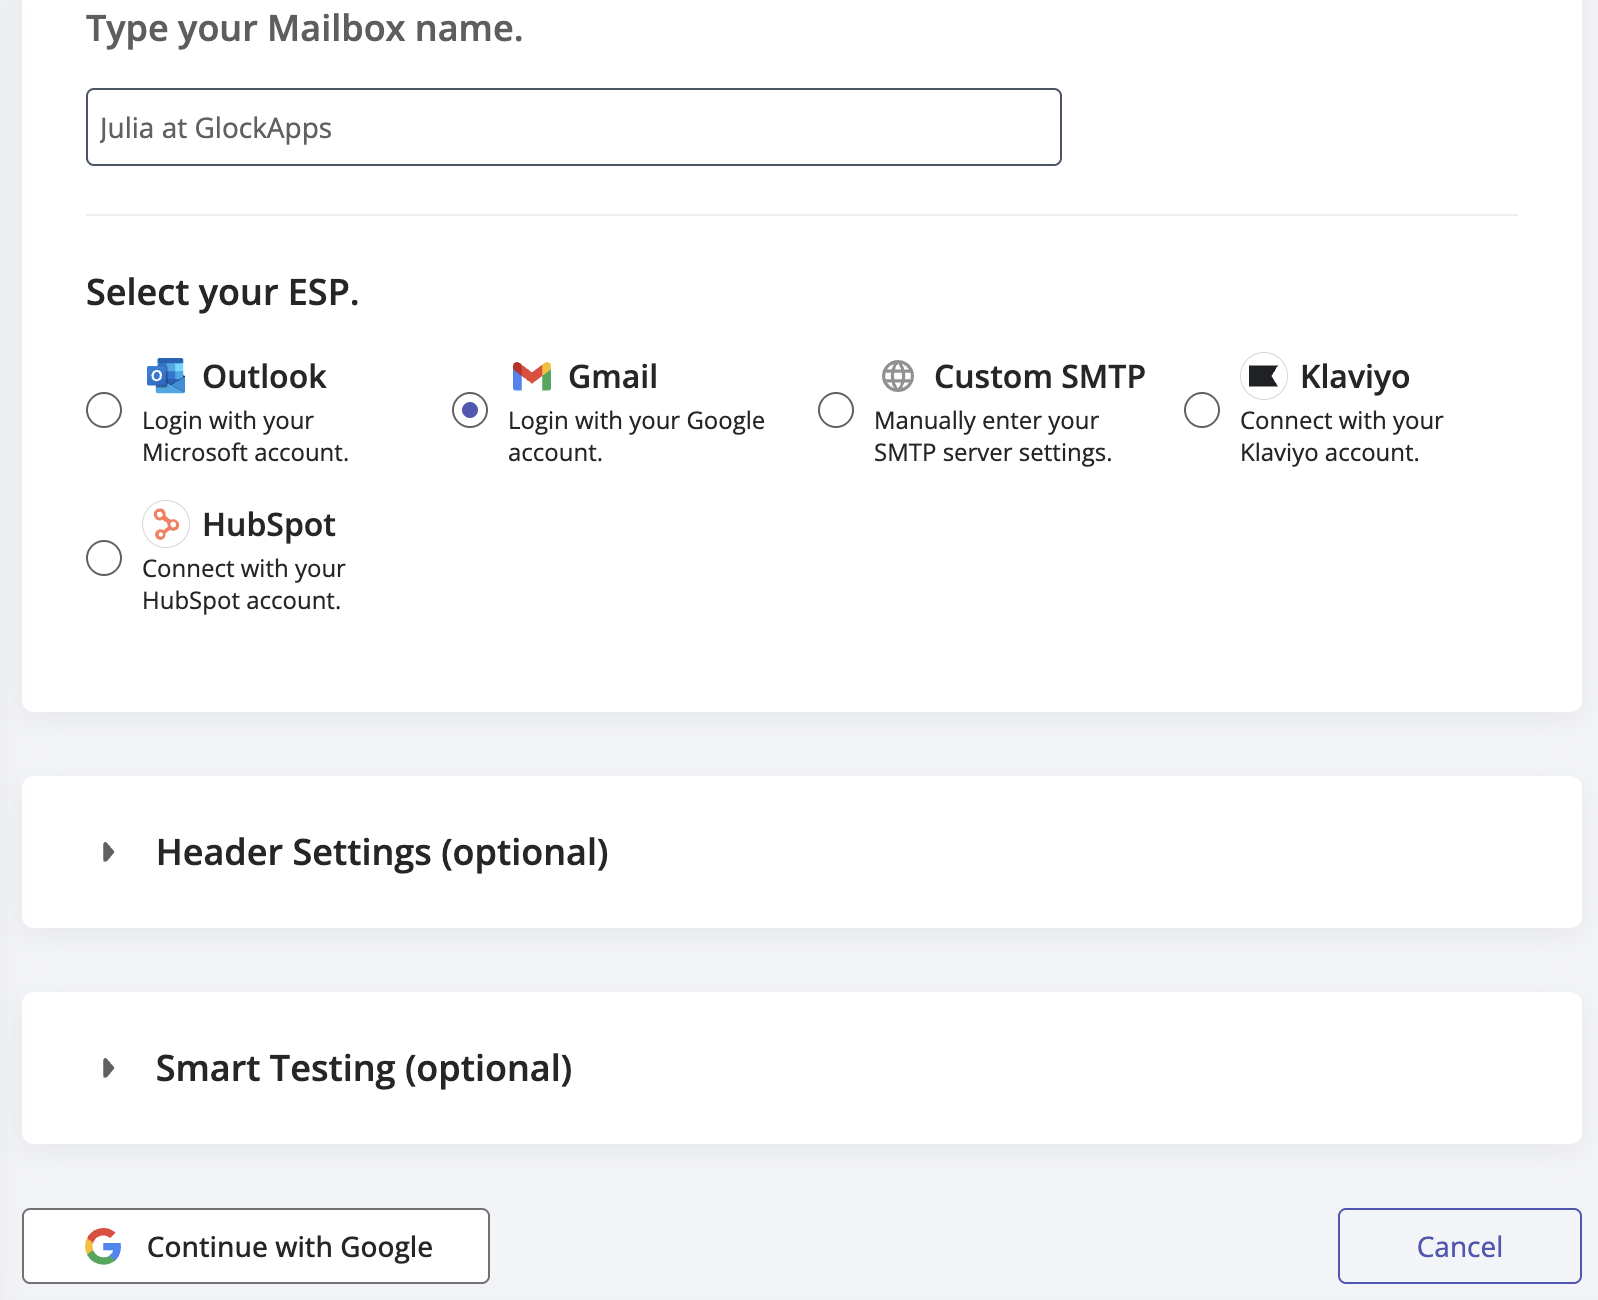Click the Gmail envelope icon
1598x1300 pixels.
point(532,376)
